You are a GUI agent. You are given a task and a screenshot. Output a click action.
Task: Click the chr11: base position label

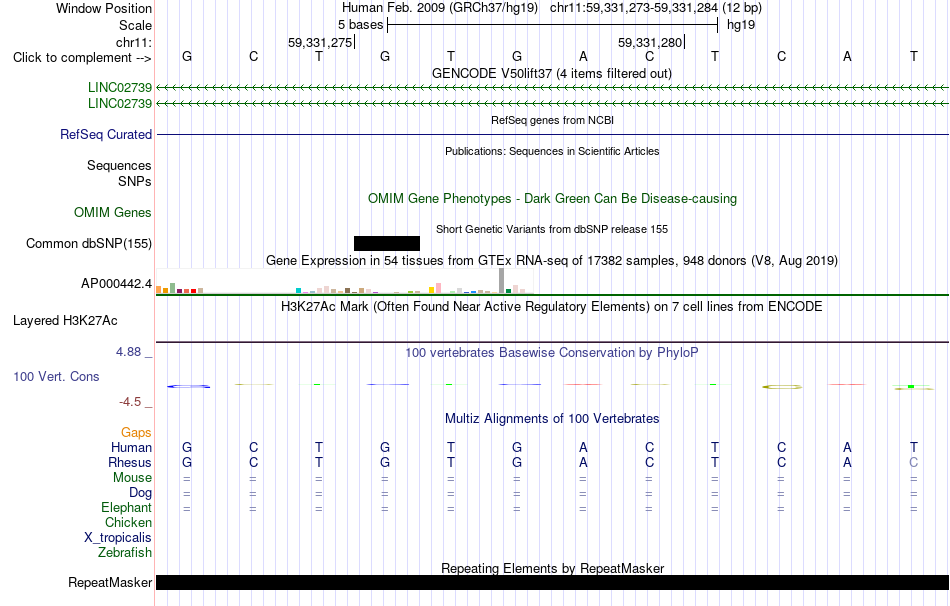click(x=134, y=42)
